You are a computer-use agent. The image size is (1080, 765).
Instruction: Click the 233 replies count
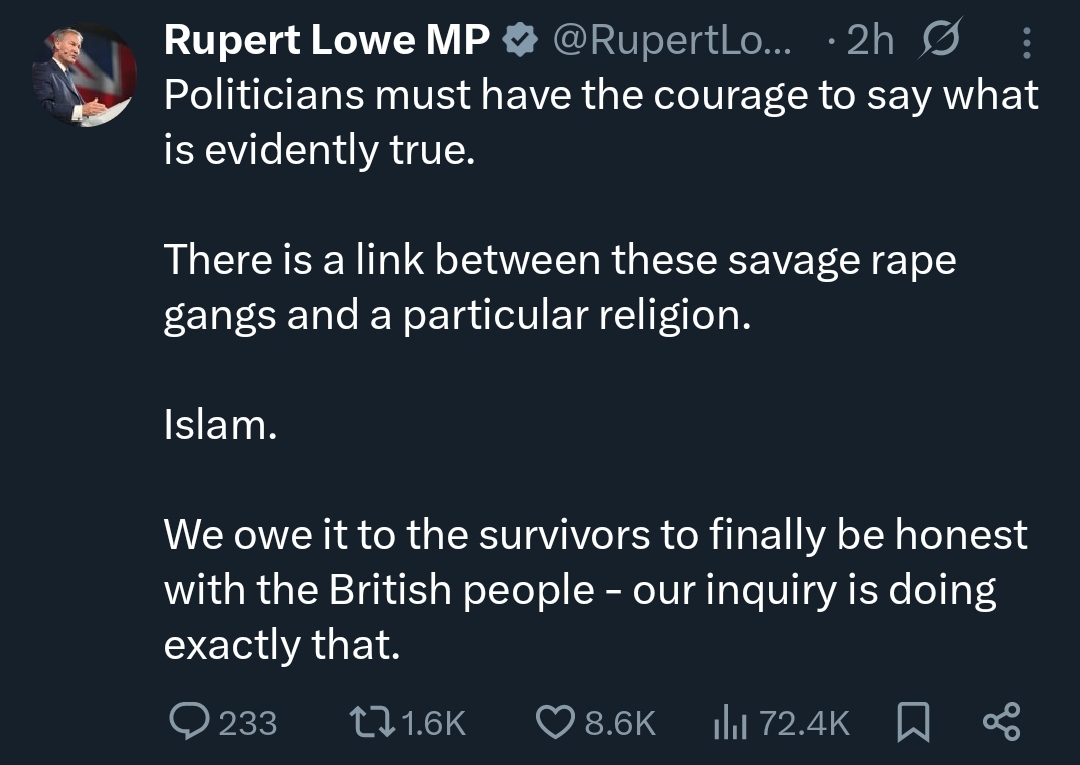tap(247, 722)
